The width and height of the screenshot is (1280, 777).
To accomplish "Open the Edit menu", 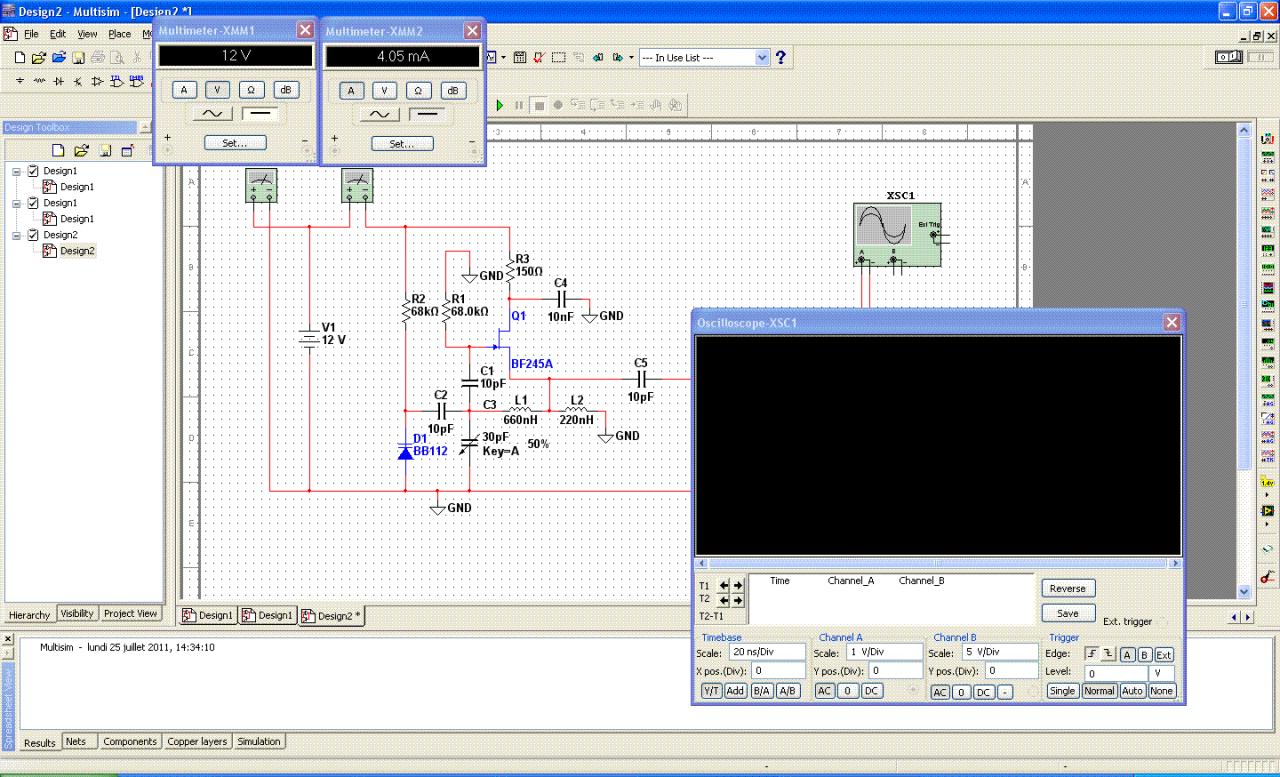I will coord(59,34).
